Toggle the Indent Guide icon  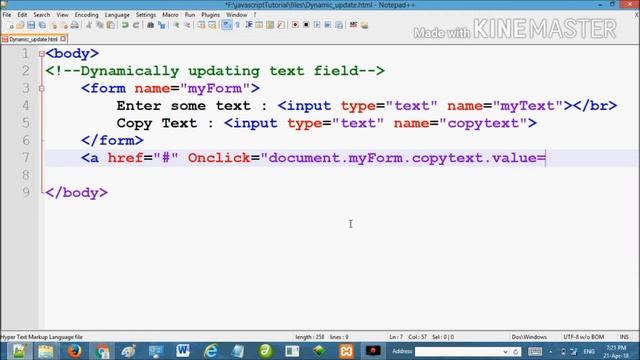[x=249, y=25]
